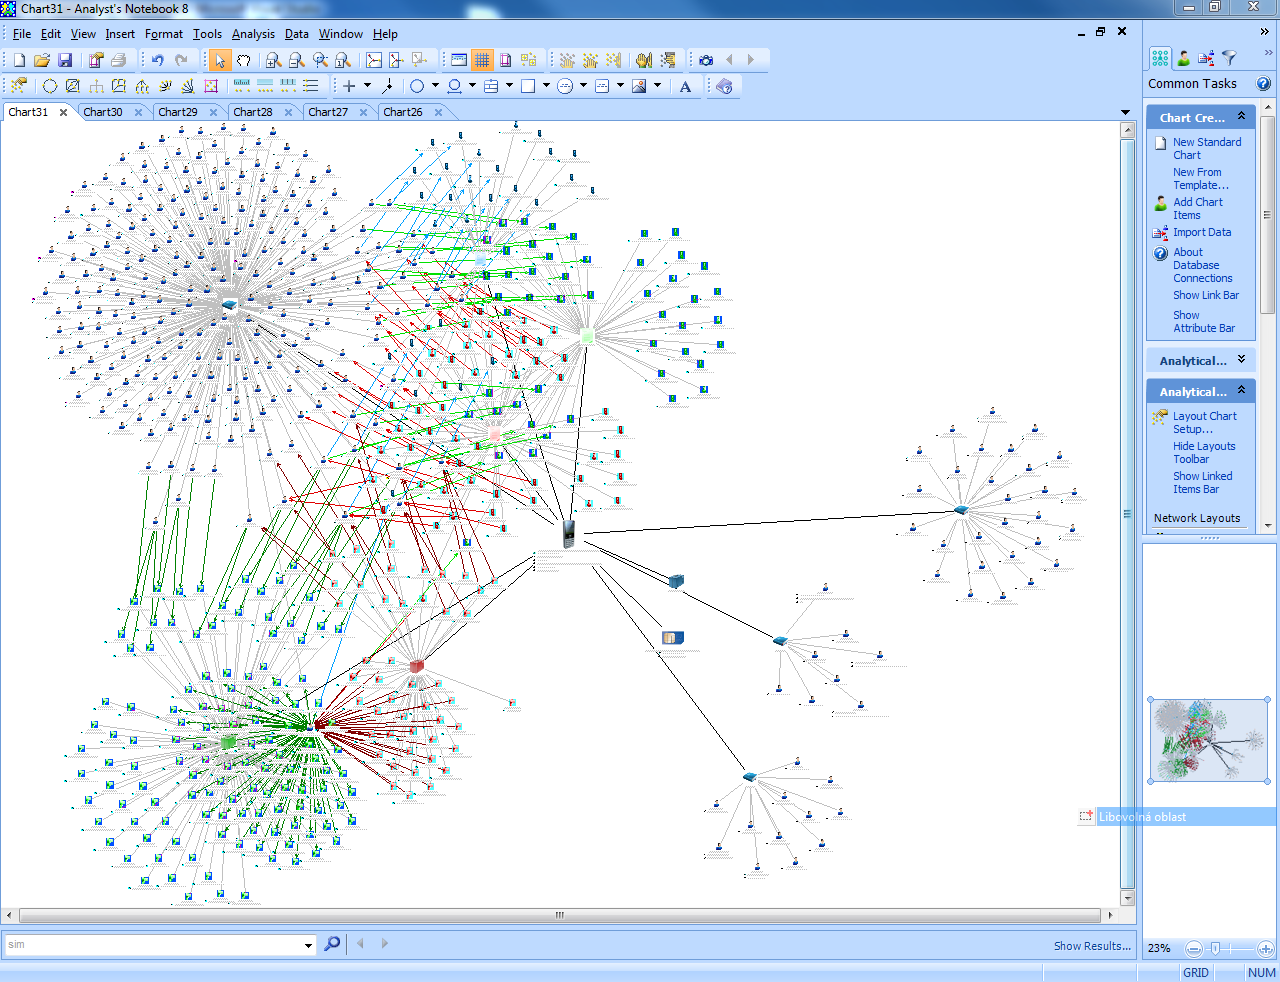Open dropdown arrow next to circle entity tool
1280x982 pixels.
[435, 86]
